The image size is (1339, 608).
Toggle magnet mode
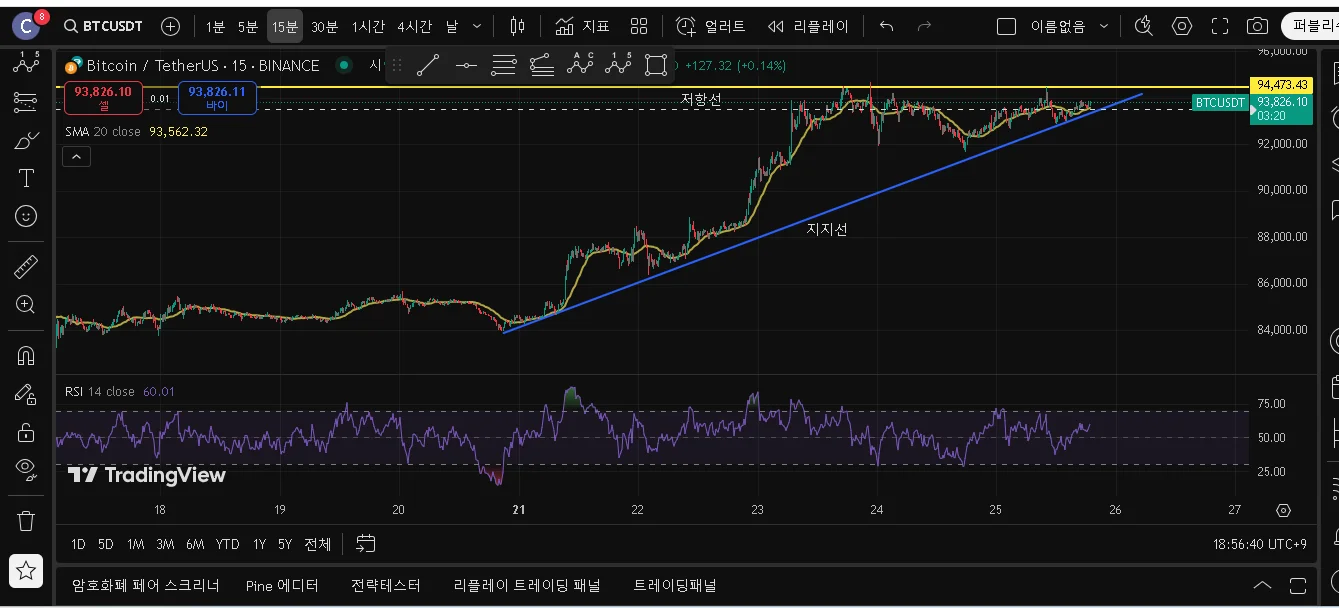(x=26, y=355)
